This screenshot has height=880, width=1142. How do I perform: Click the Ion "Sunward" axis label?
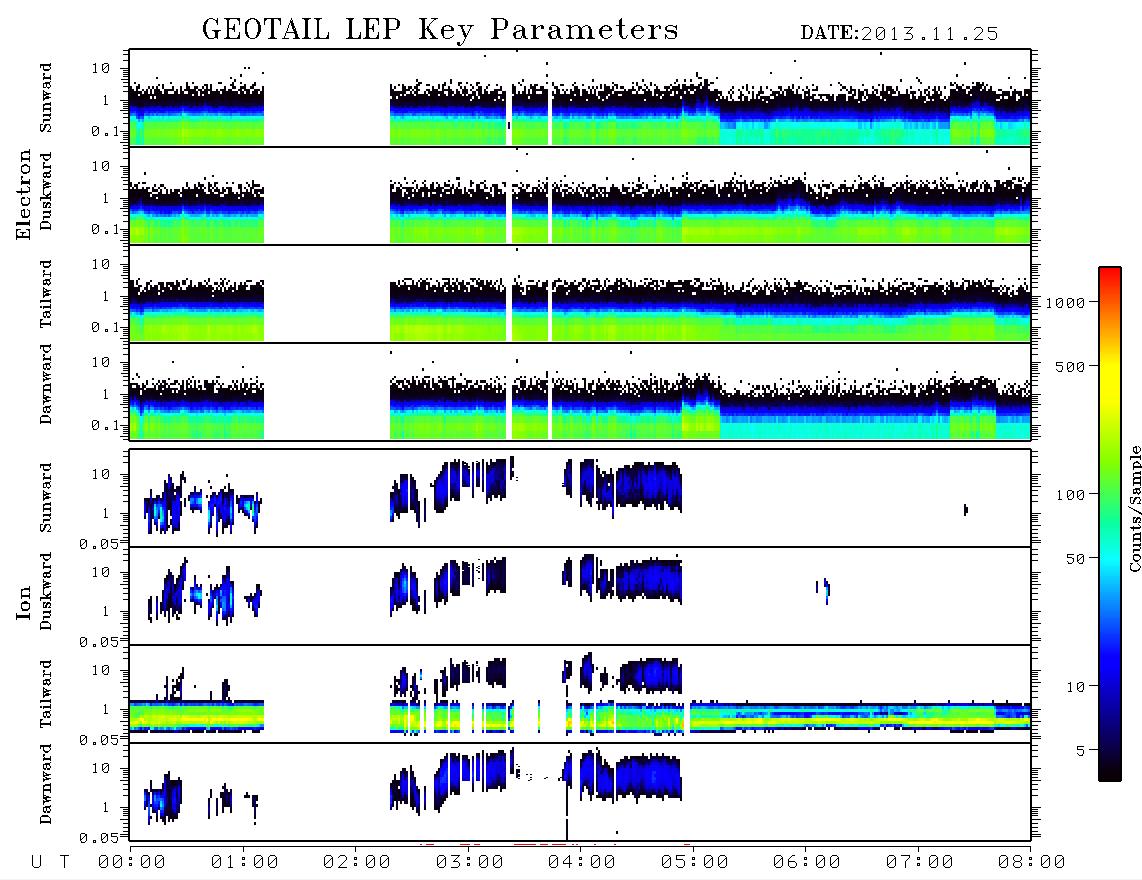46,498
